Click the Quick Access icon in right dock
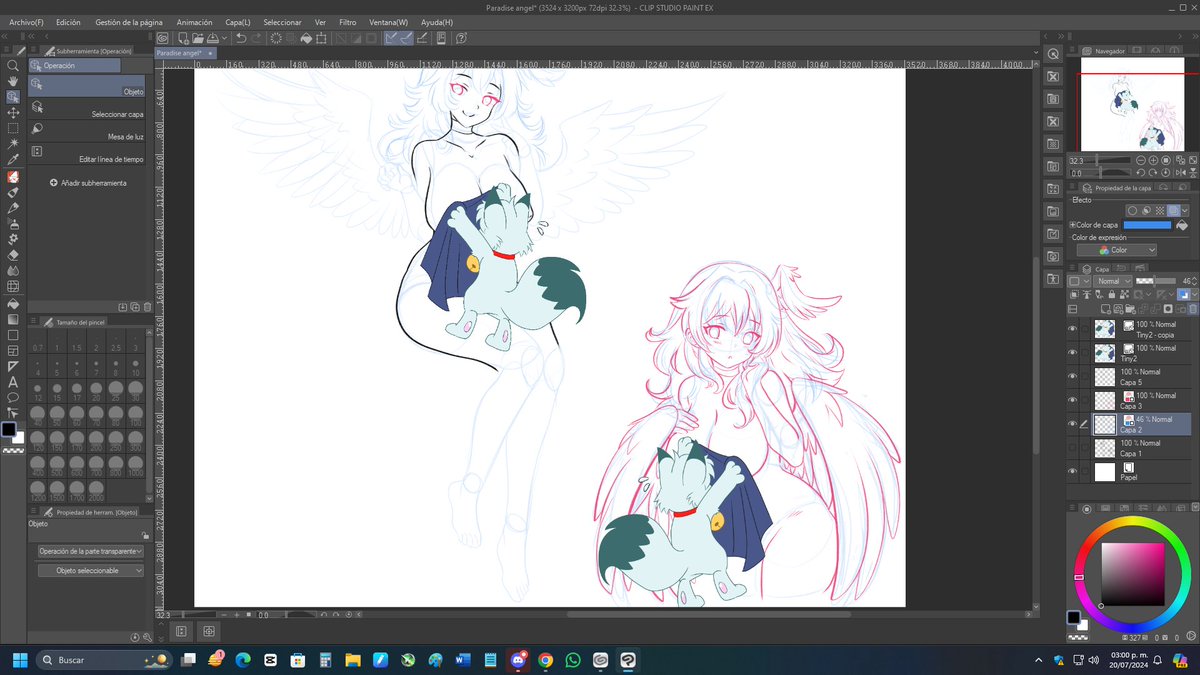Viewport: 1200px width, 675px height. (1053, 54)
